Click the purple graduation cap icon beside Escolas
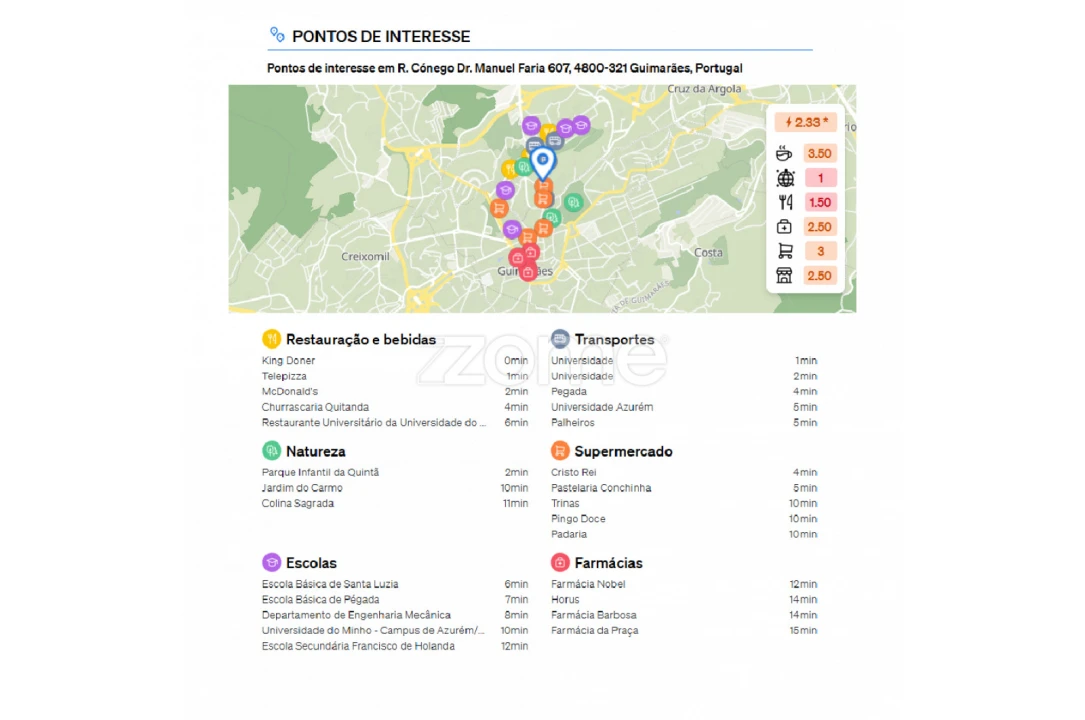 pyautogui.click(x=271, y=563)
